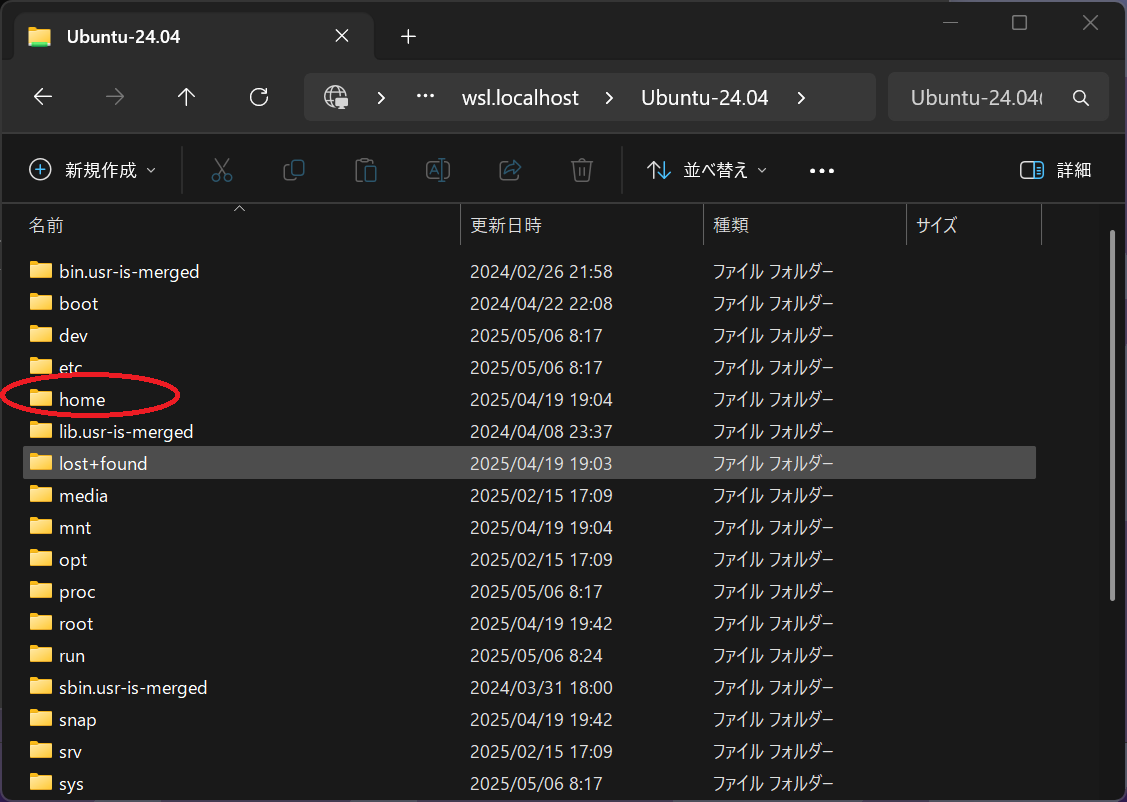Select the boot folder
The width and height of the screenshot is (1127, 802).
529,303
